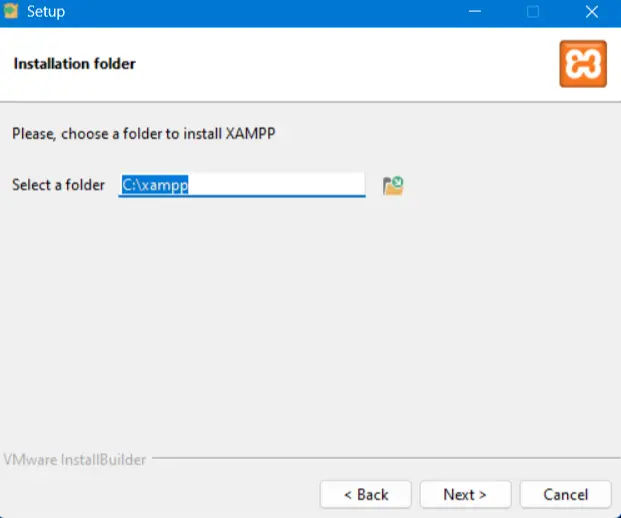
Task: Close the Setup window
Action: pyautogui.click(x=592, y=12)
